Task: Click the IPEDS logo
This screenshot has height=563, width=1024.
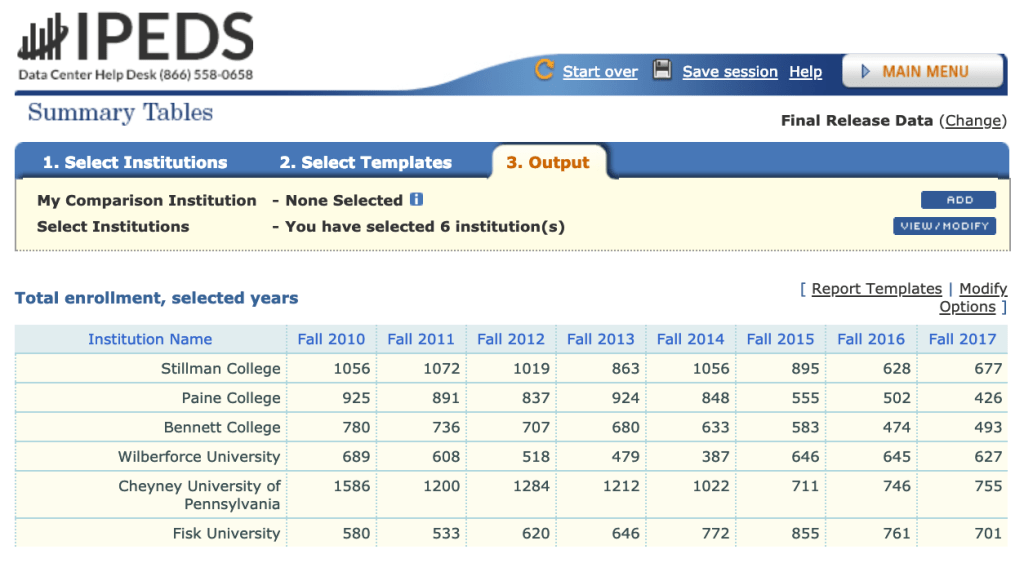Action: (135, 40)
